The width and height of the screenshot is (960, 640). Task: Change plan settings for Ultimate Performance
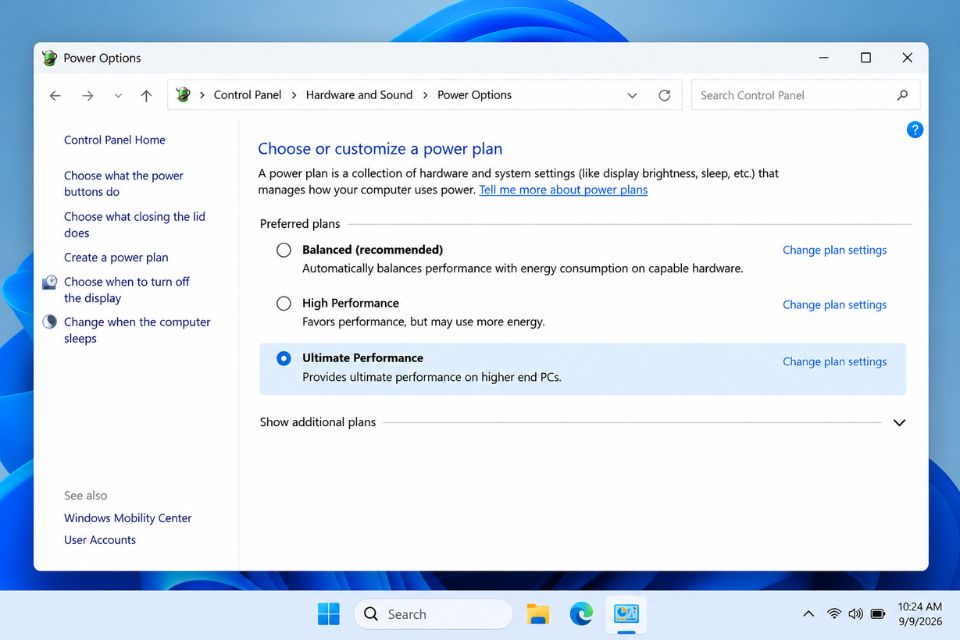pos(834,361)
